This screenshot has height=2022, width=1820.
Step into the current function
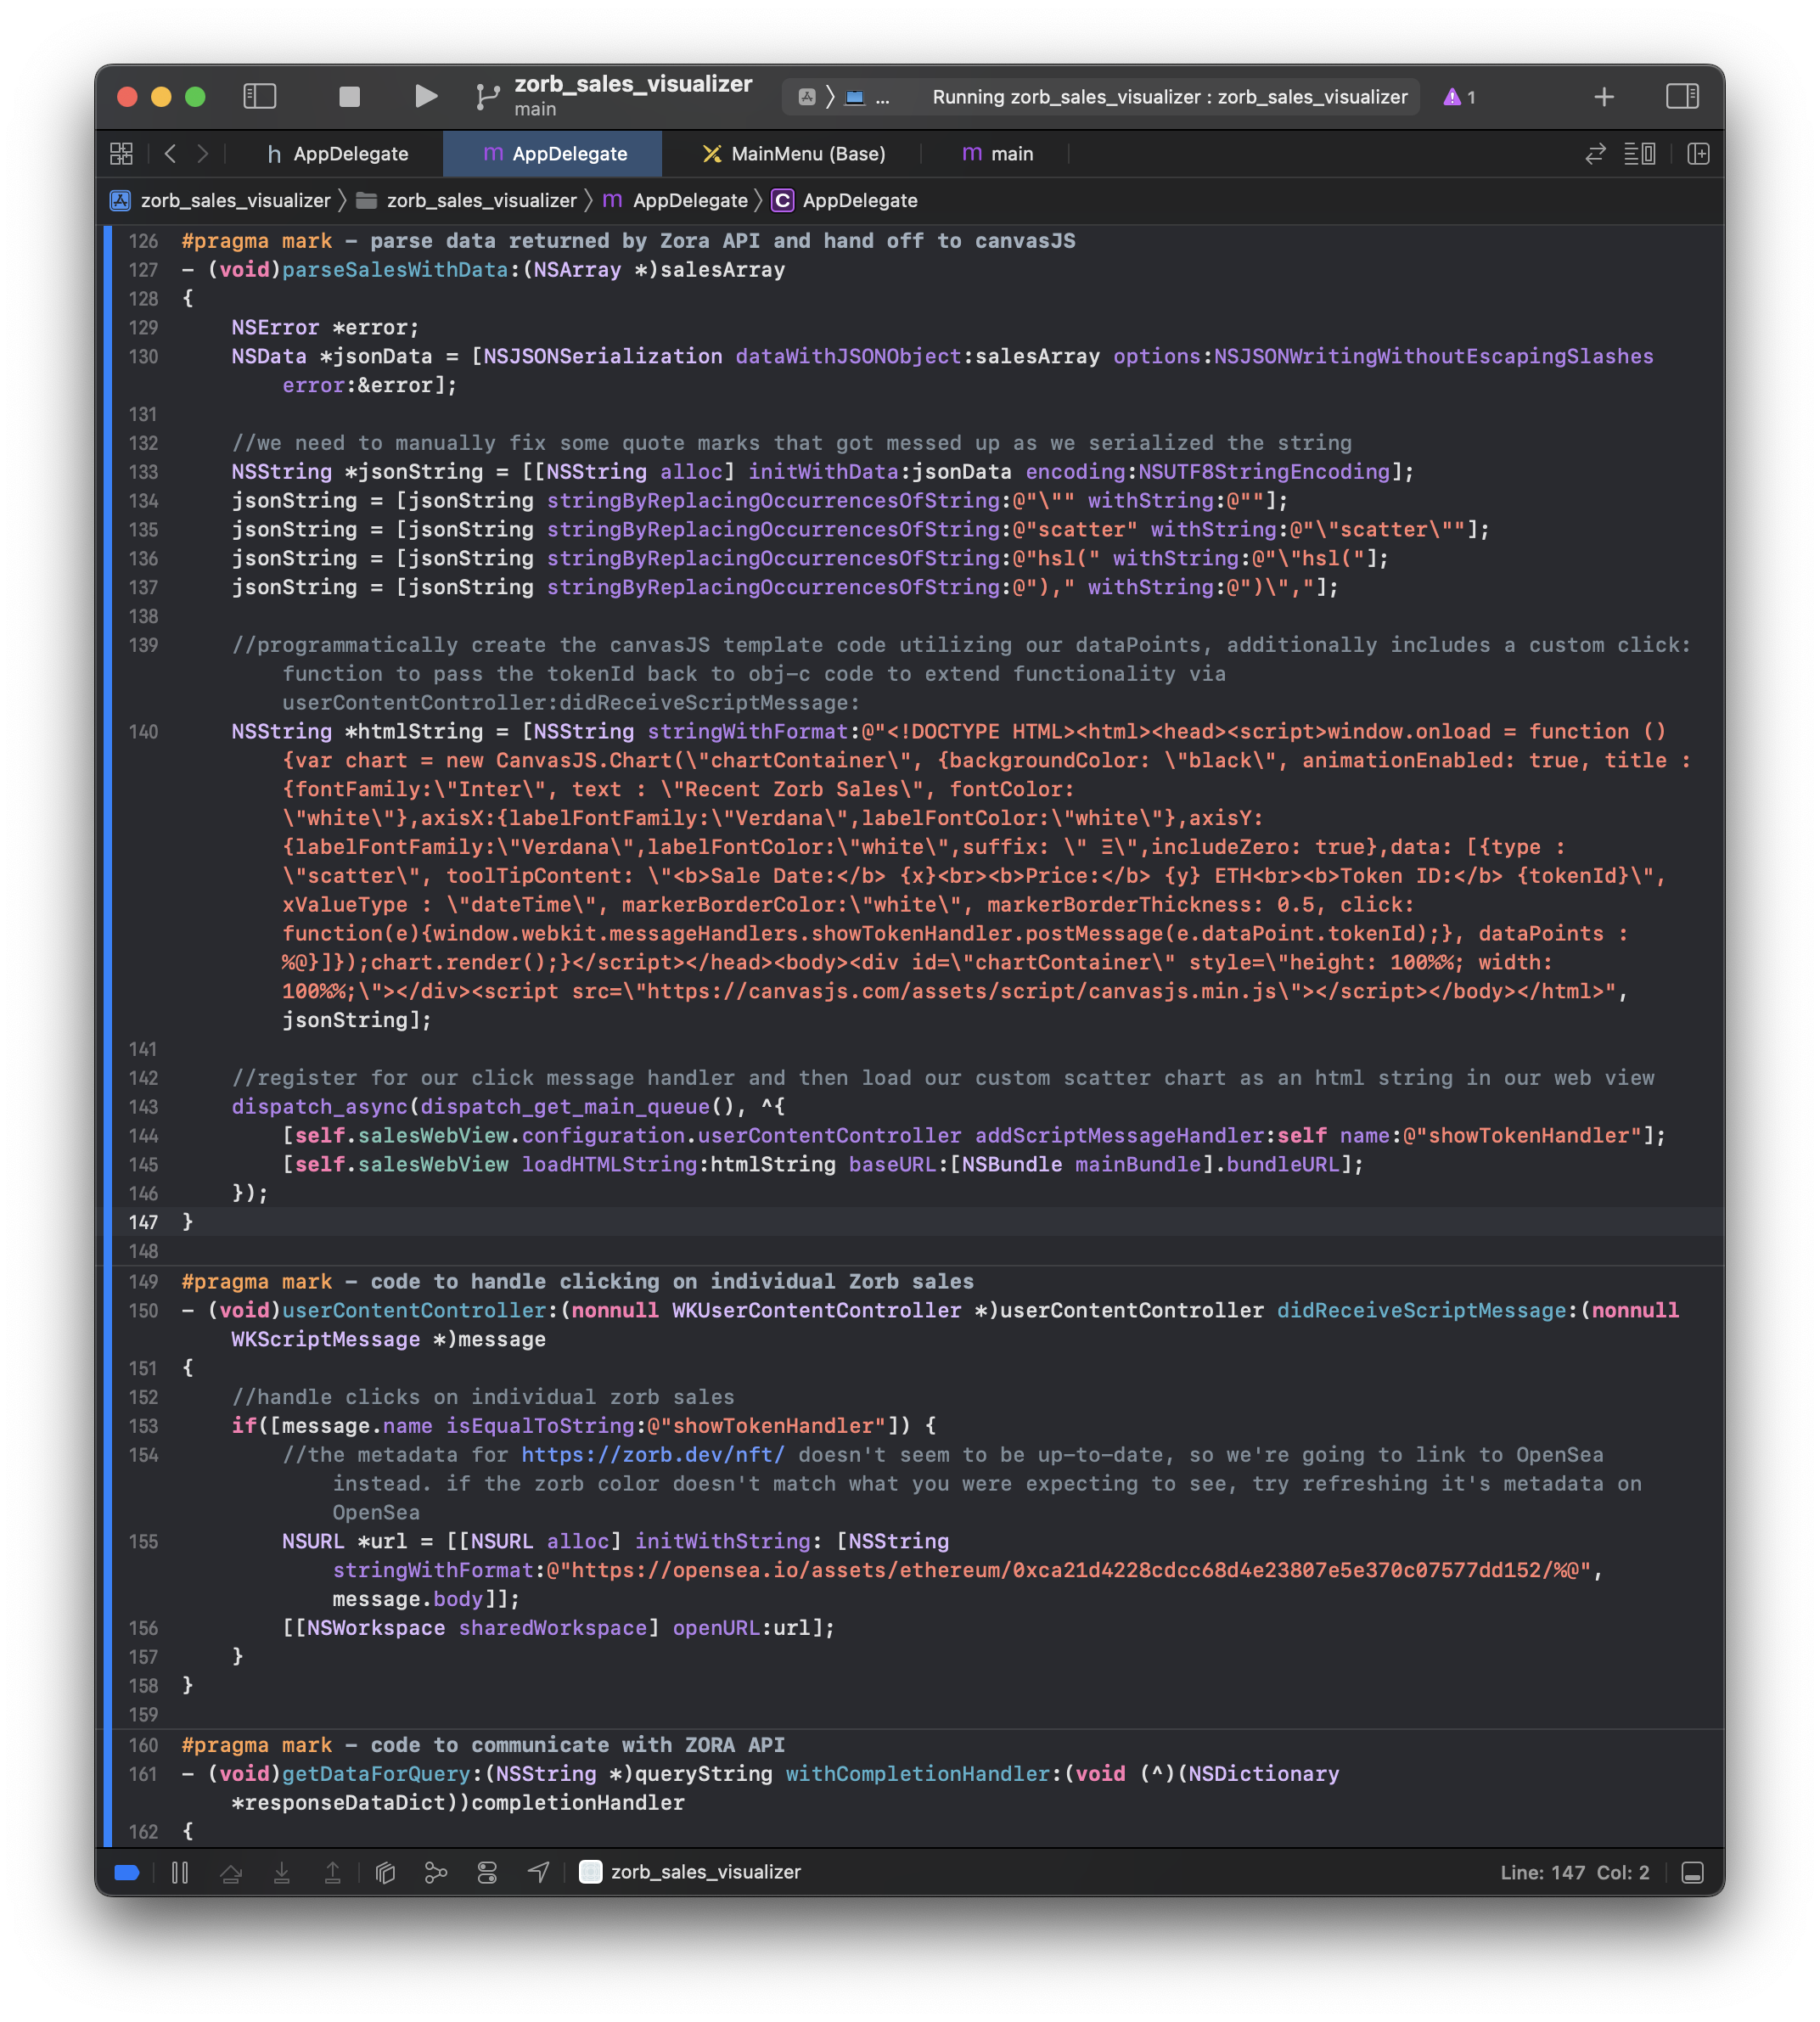click(283, 1872)
